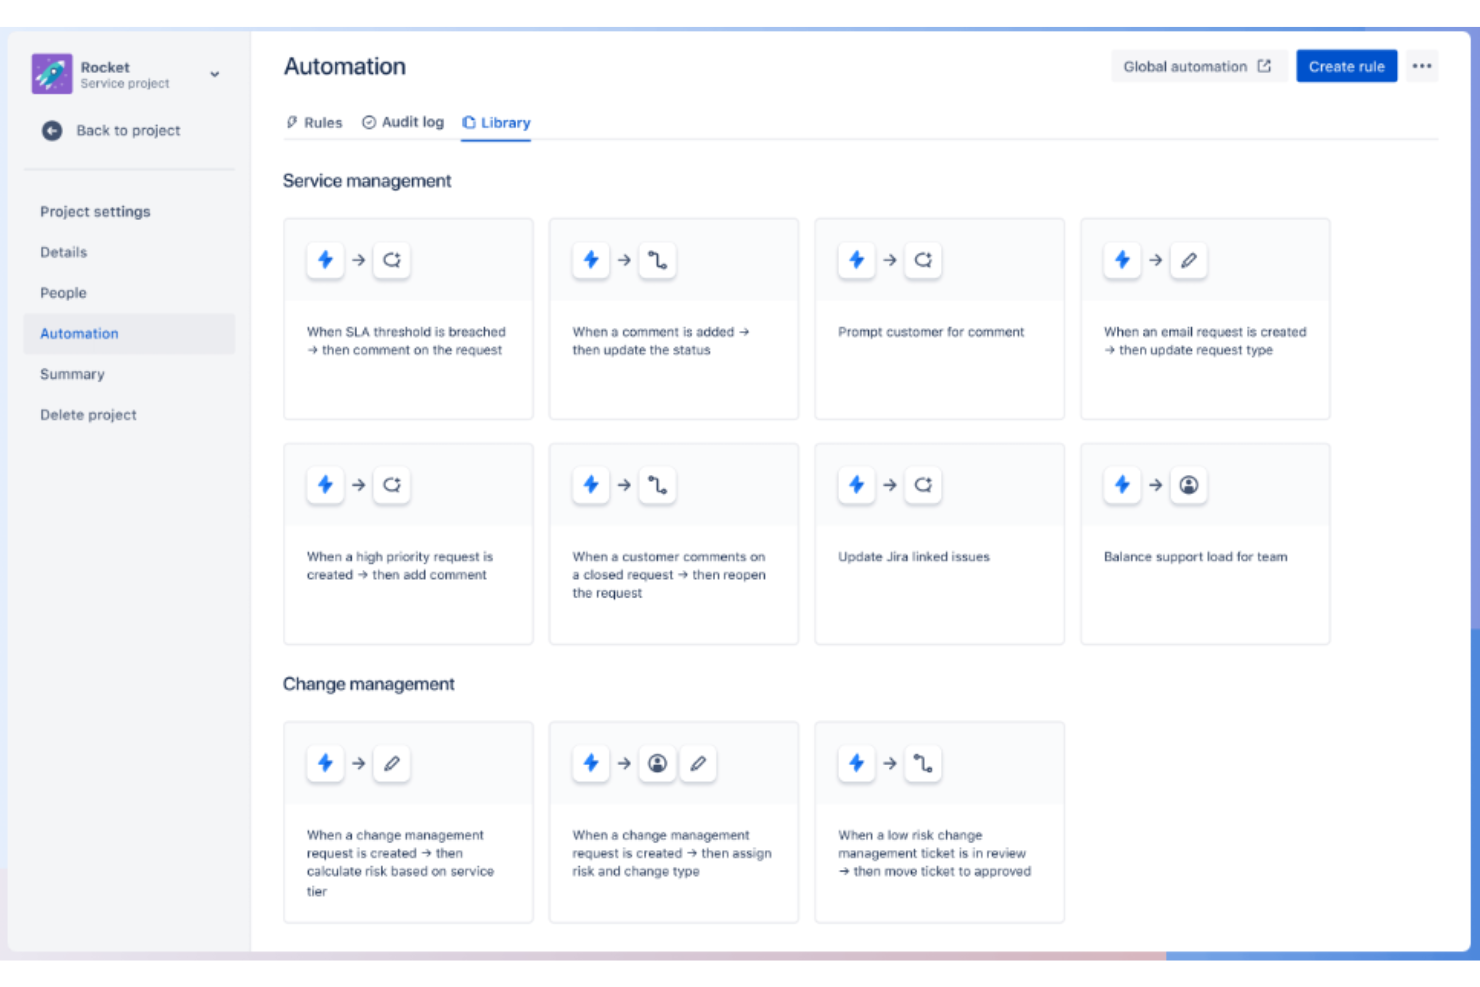Screen dimensions: 1480x987
Task: Click the lightning trigger icon on the SLA breach card
Action: point(325,260)
